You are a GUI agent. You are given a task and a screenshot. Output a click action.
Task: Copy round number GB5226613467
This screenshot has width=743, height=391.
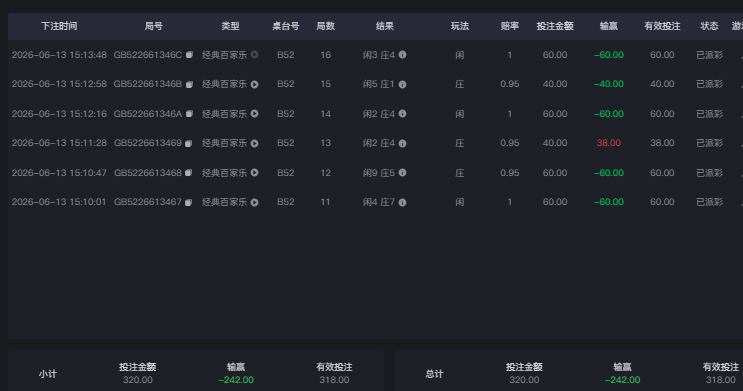pyautogui.click(x=188, y=202)
